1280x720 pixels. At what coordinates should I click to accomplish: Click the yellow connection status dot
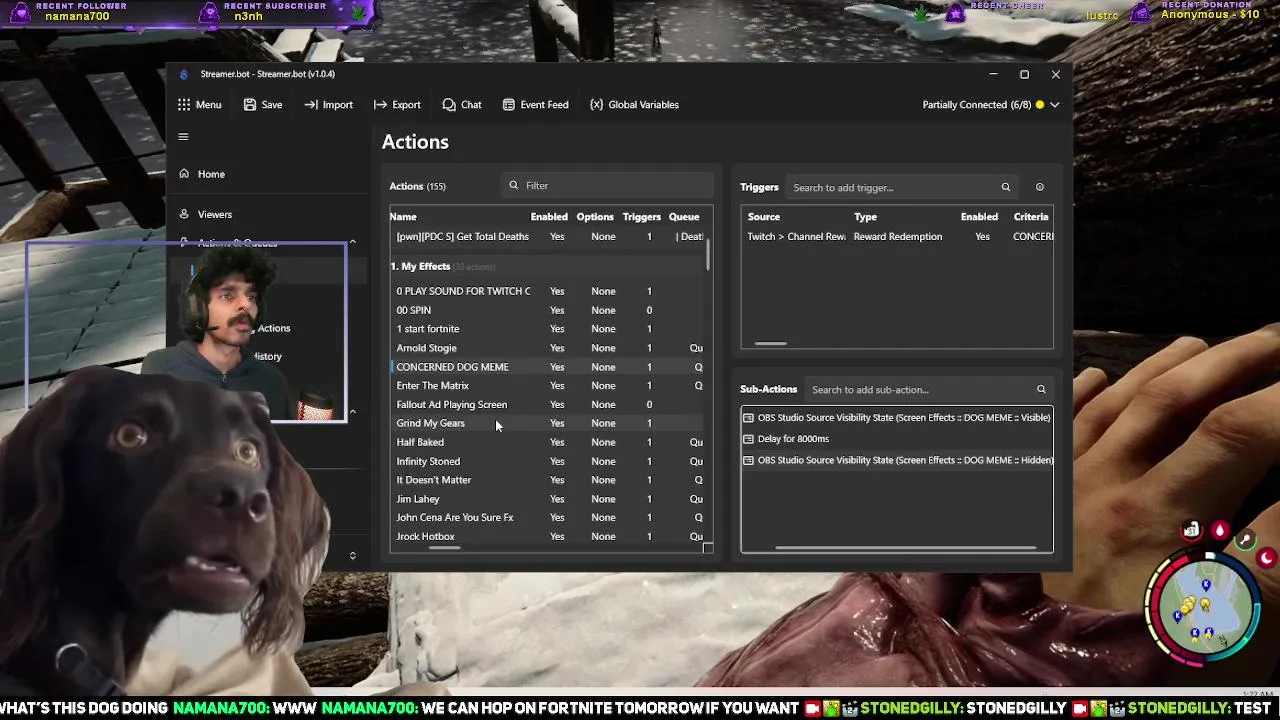click(1040, 104)
